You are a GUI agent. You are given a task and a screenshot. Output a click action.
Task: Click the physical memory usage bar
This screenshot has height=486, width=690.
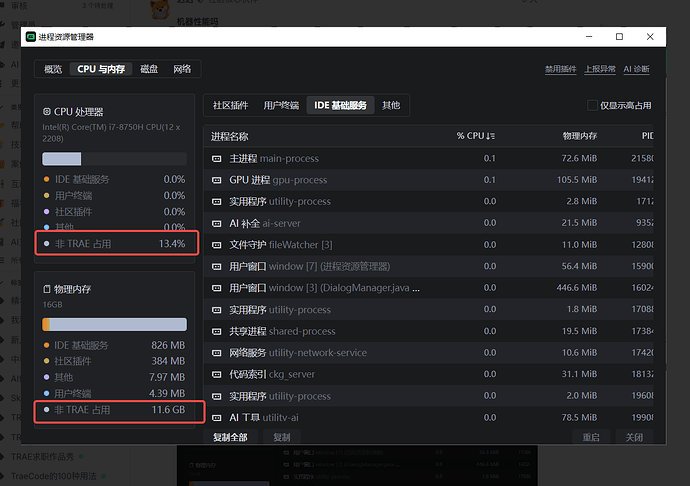(x=114, y=324)
